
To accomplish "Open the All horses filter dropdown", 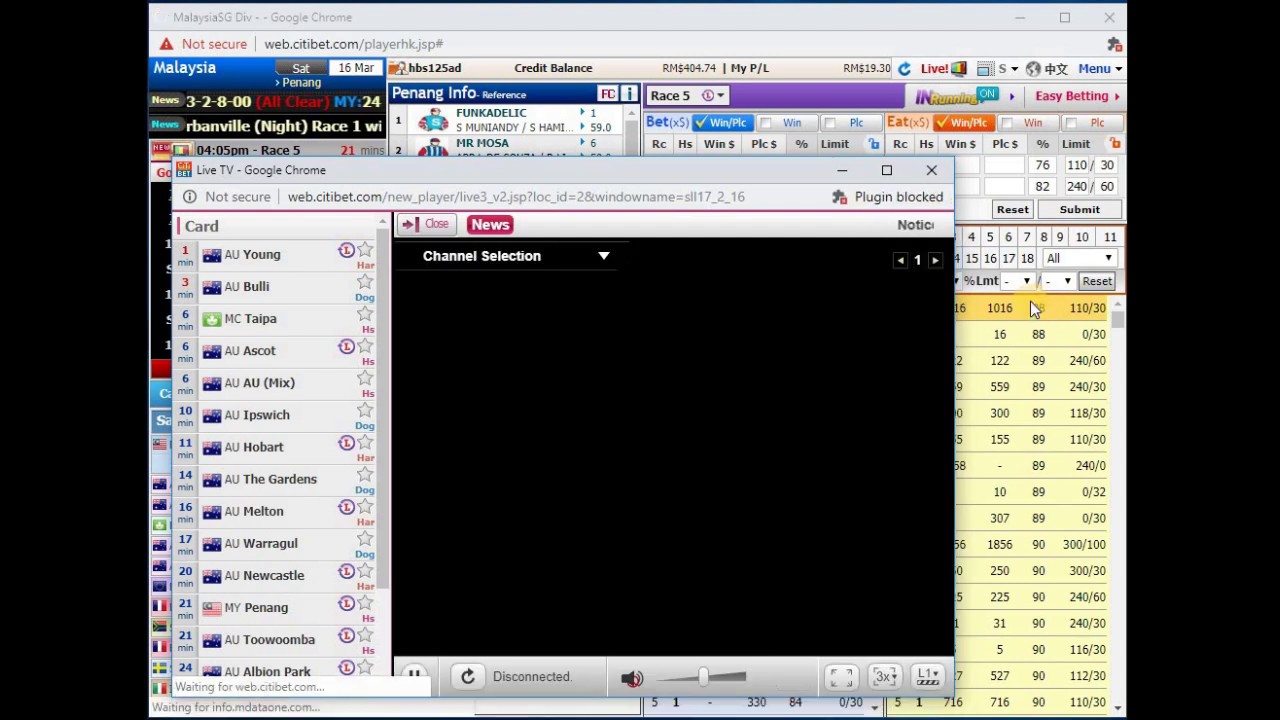I will pos(1079,259).
